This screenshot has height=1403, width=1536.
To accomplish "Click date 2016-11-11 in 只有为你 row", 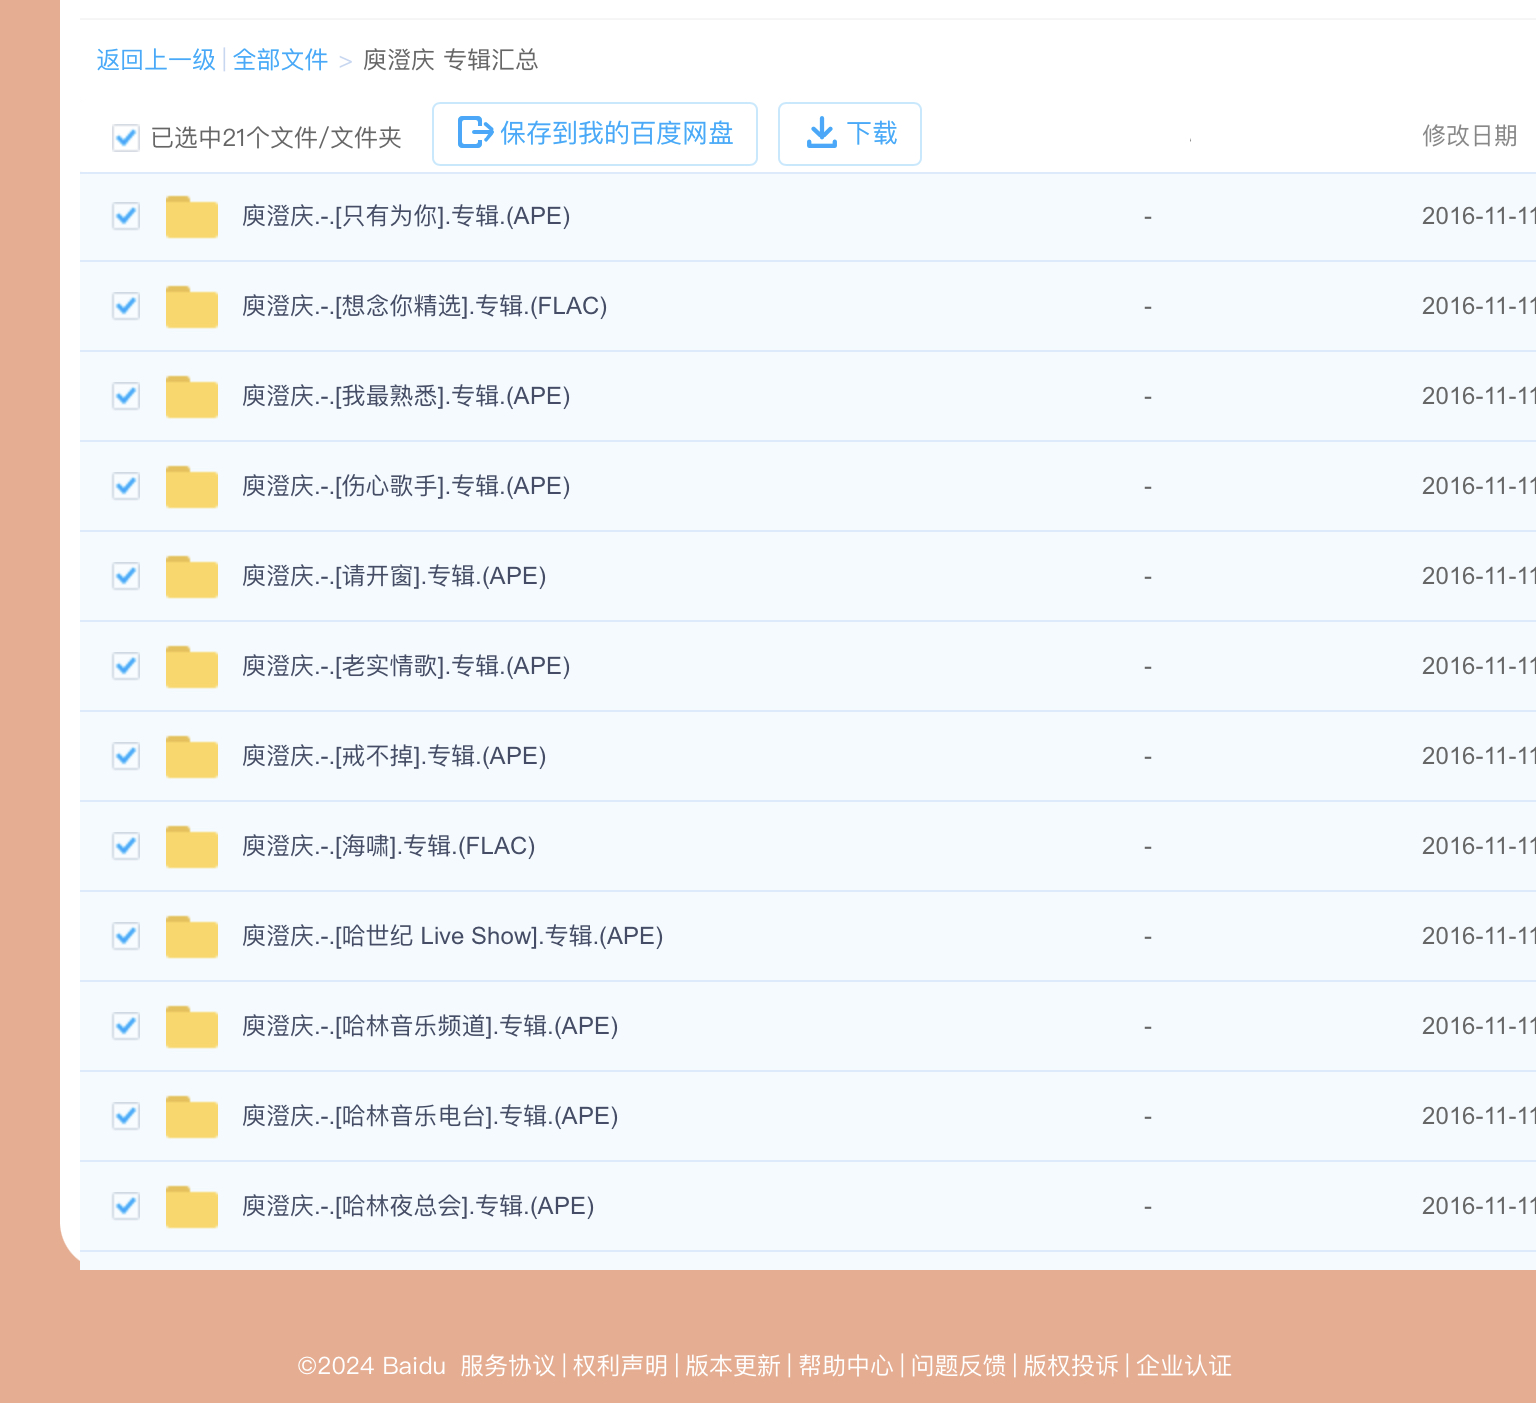I will [1478, 216].
